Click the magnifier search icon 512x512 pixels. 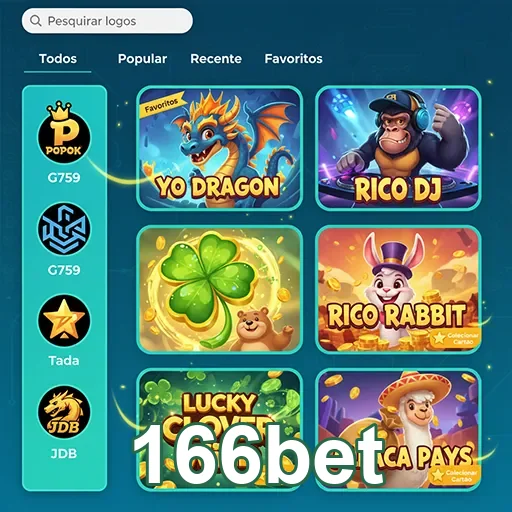(36, 21)
